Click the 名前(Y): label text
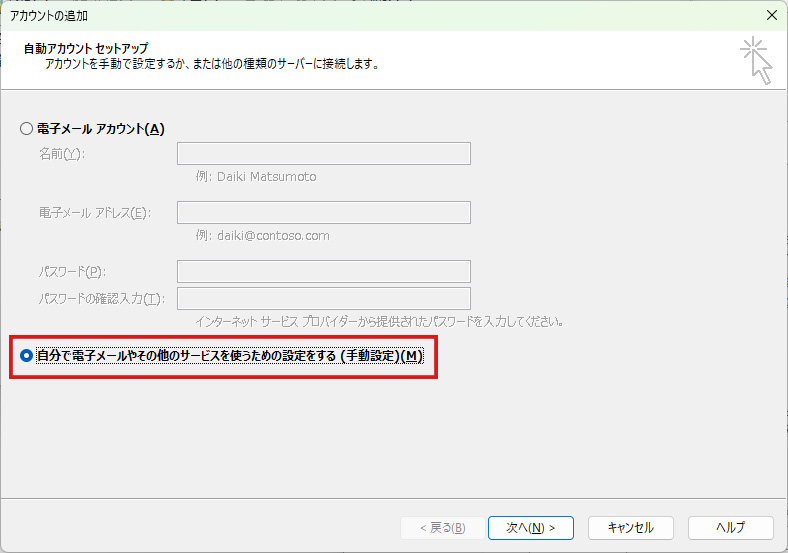Image resolution: width=788 pixels, height=553 pixels. 62,154
